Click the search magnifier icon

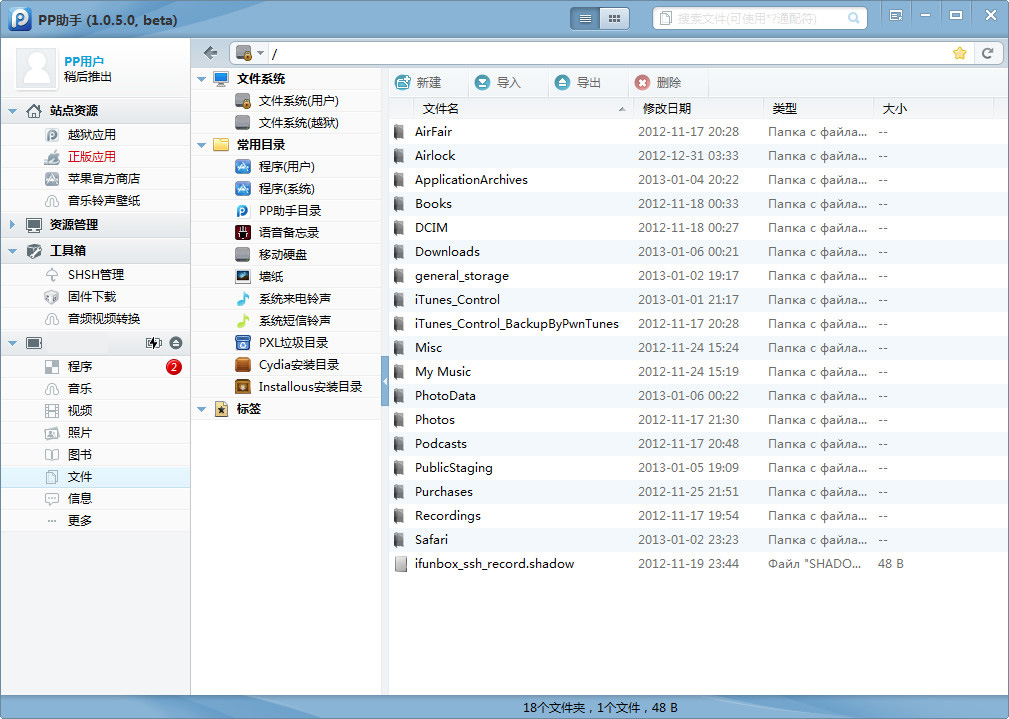tap(854, 18)
